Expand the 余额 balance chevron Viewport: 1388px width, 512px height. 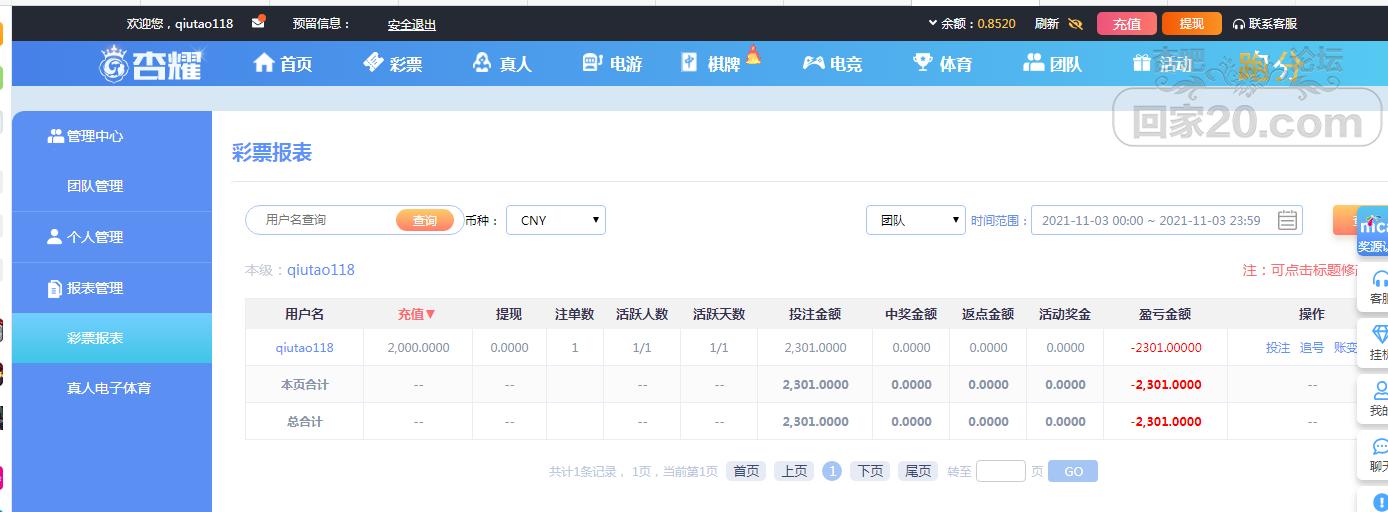point(933,23)
